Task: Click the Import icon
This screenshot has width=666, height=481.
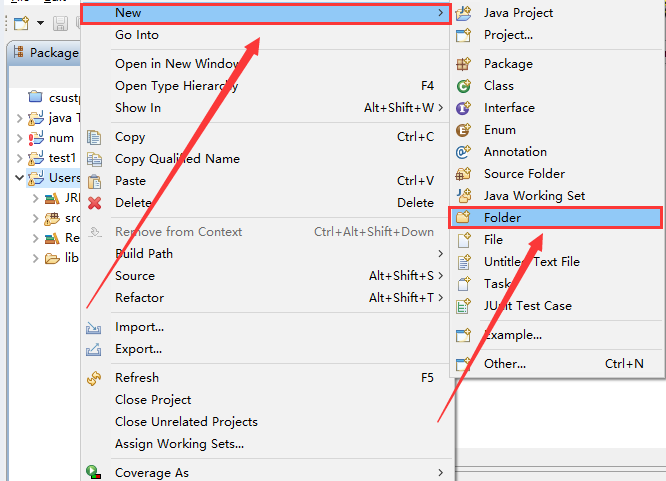Action: point(94,328)
